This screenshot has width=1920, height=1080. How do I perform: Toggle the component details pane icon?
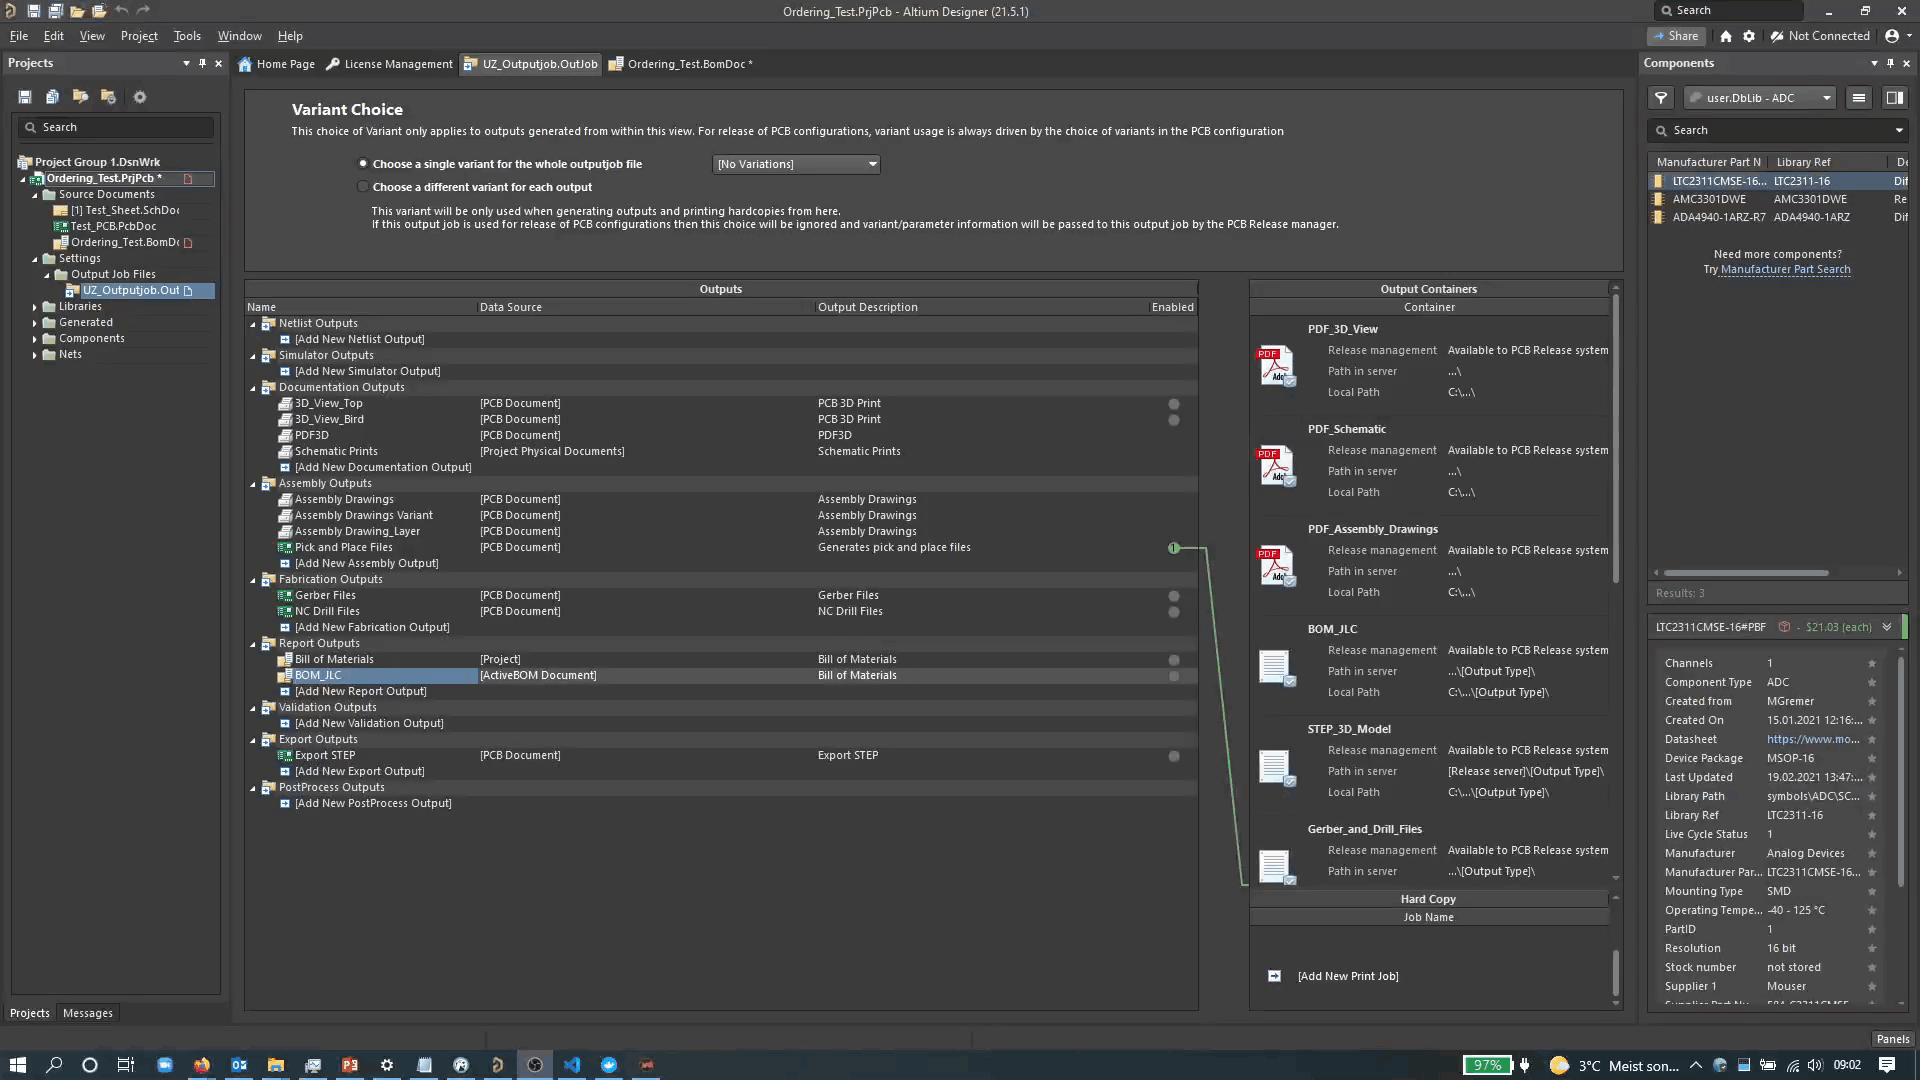click(1894, 98)
